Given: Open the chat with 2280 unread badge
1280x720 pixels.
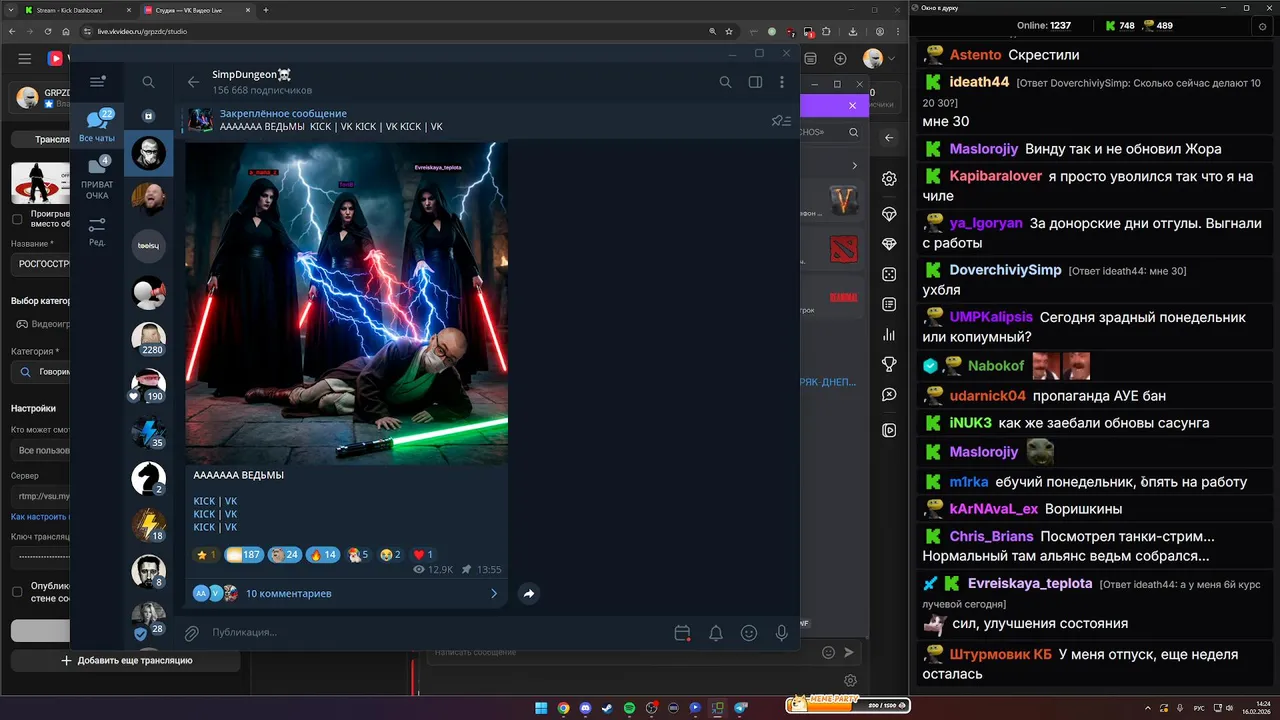Looking at the screenshot, I should [x=149, y=339].
